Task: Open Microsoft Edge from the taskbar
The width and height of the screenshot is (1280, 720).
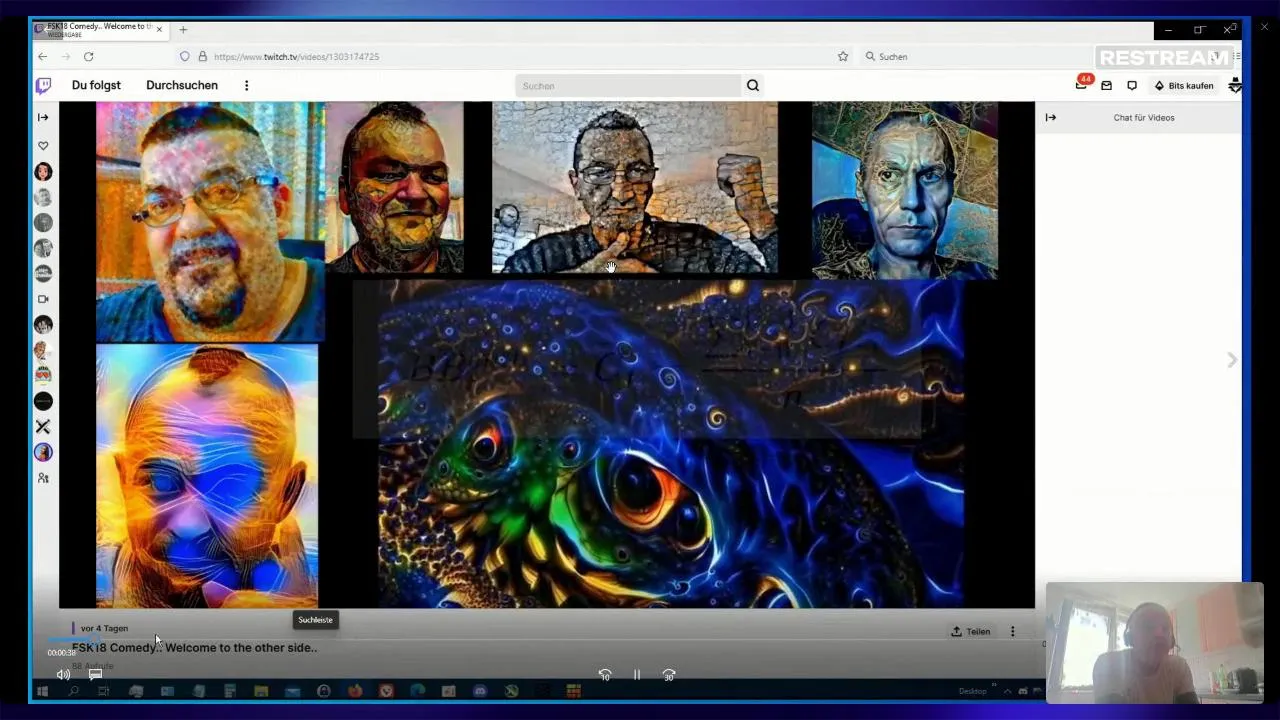Action: (417, 691)
